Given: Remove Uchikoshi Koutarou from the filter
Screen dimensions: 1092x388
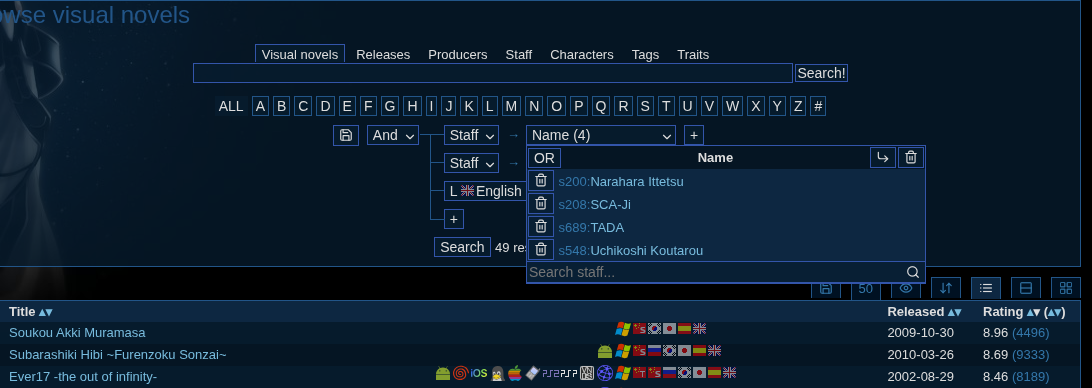Looking at the screenshot, I should click(541, 250).
